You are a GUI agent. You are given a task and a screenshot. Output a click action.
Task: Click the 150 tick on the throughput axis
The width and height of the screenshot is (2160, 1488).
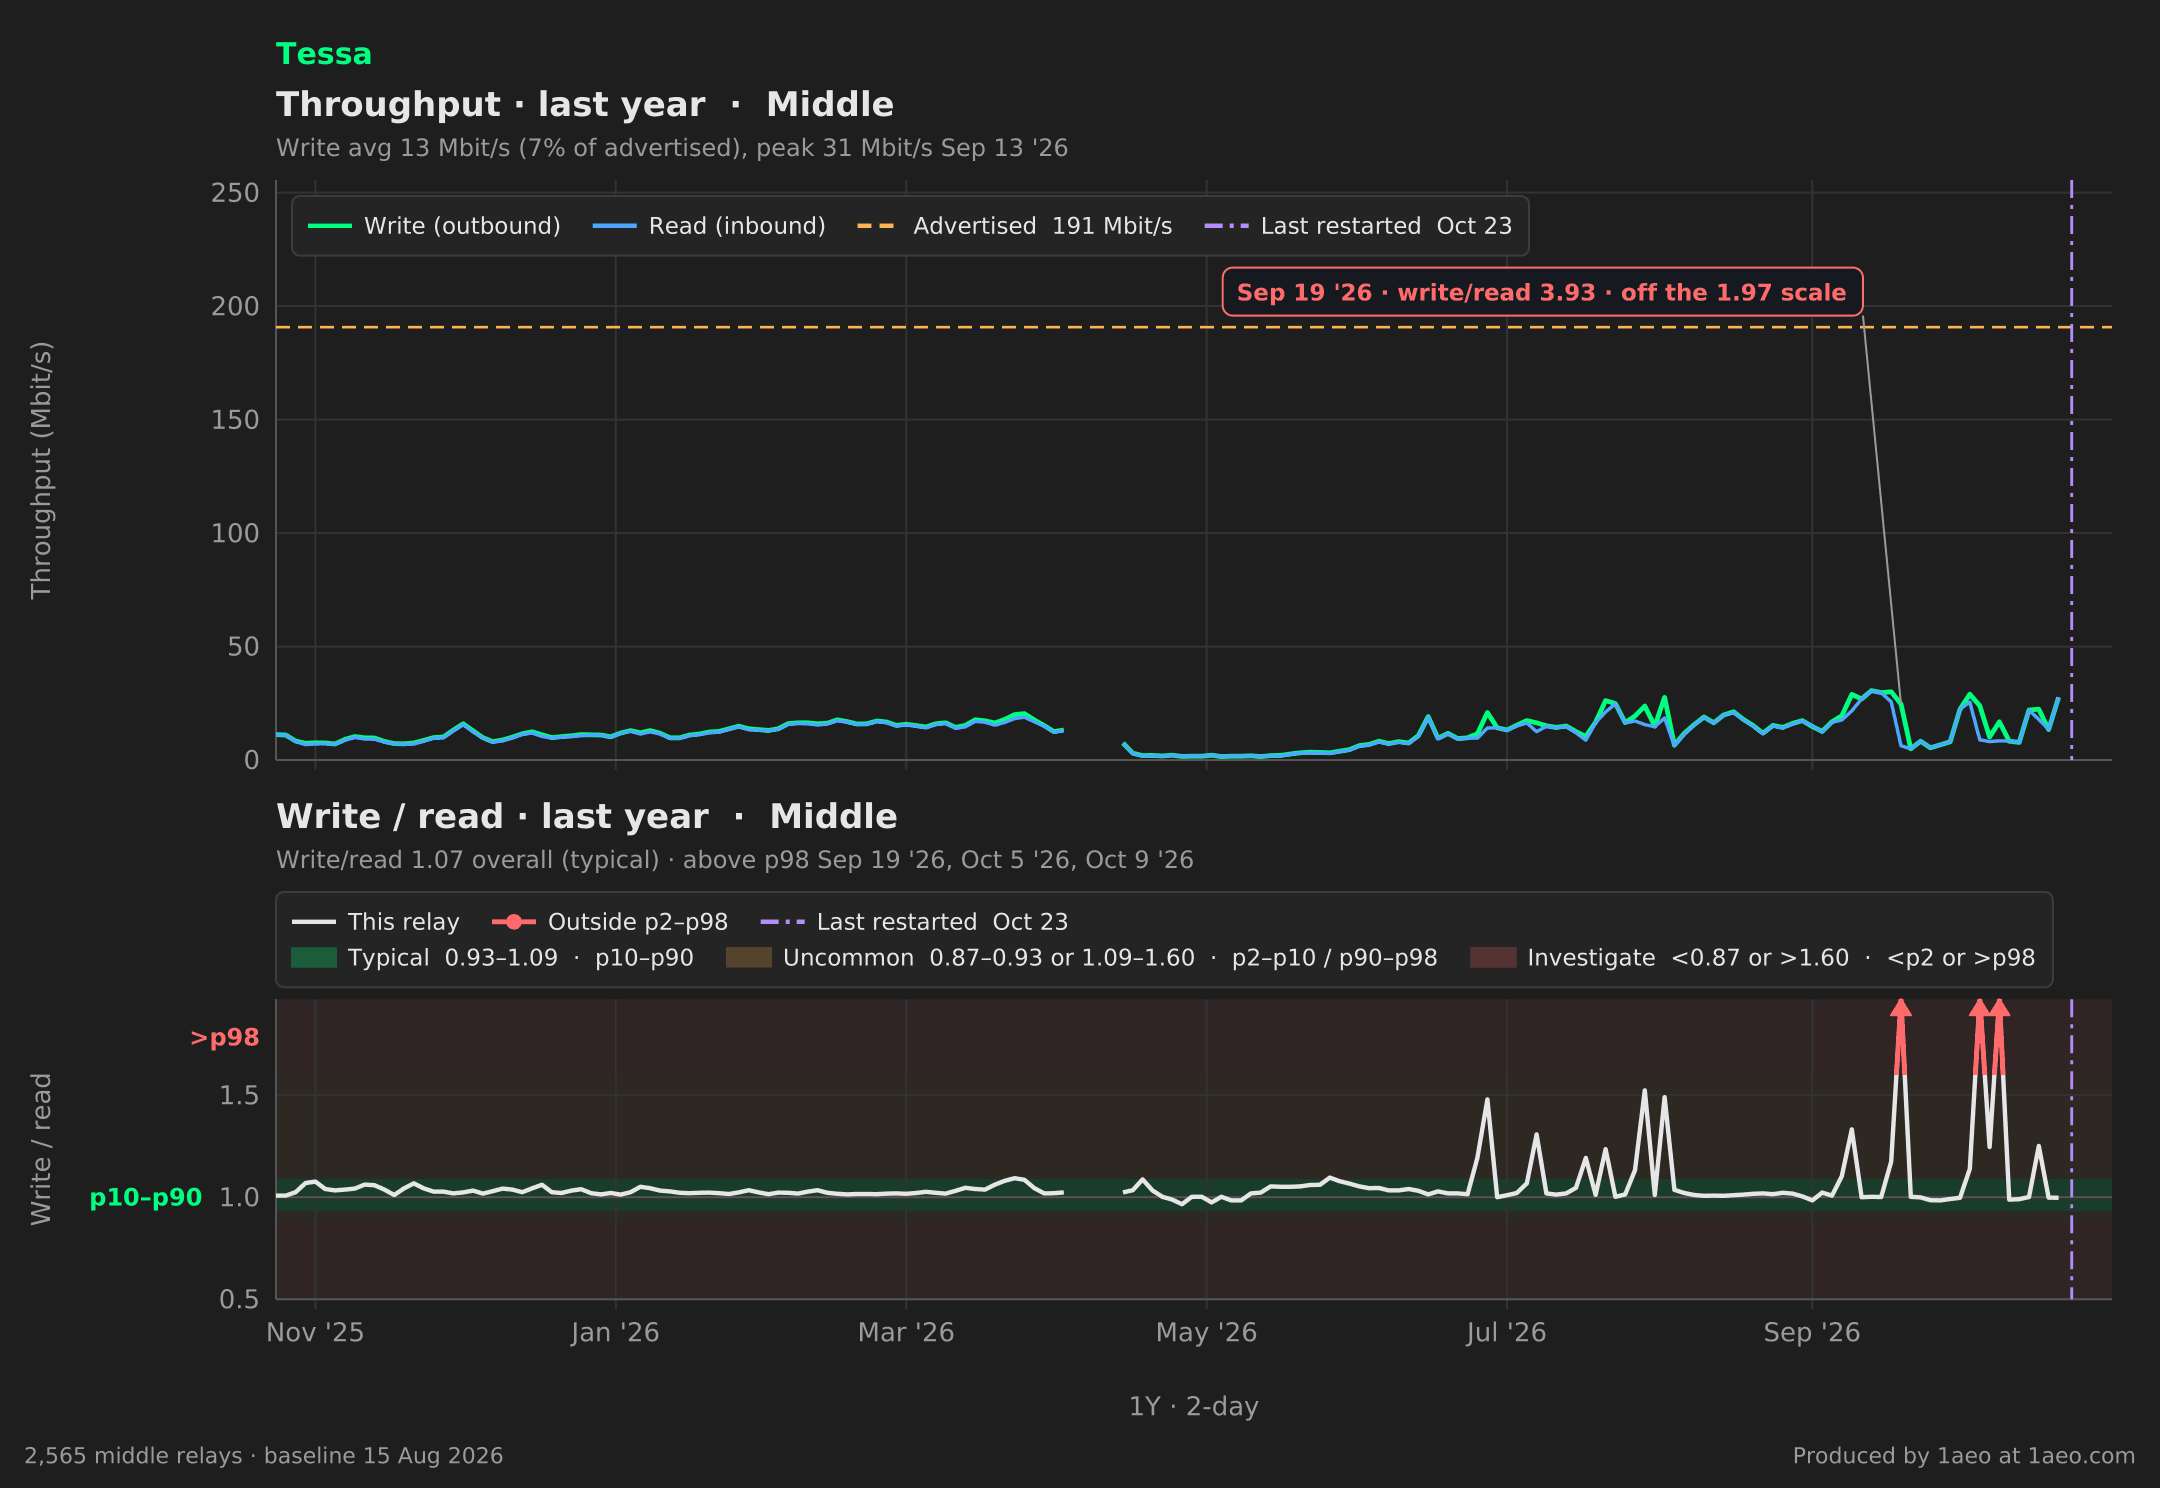pyautogui.click(x=235, y=420)
